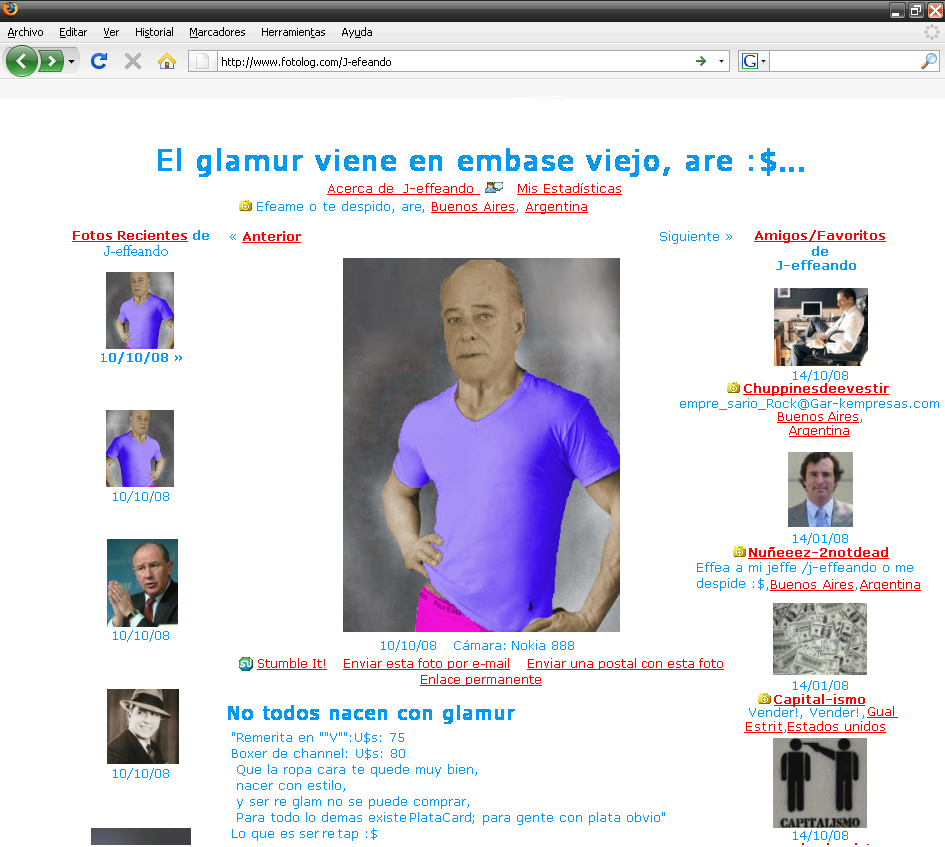Open thumbnail of man with clasped hands
The width and height of the screenshot is (945, 847).
coord(142,582)
